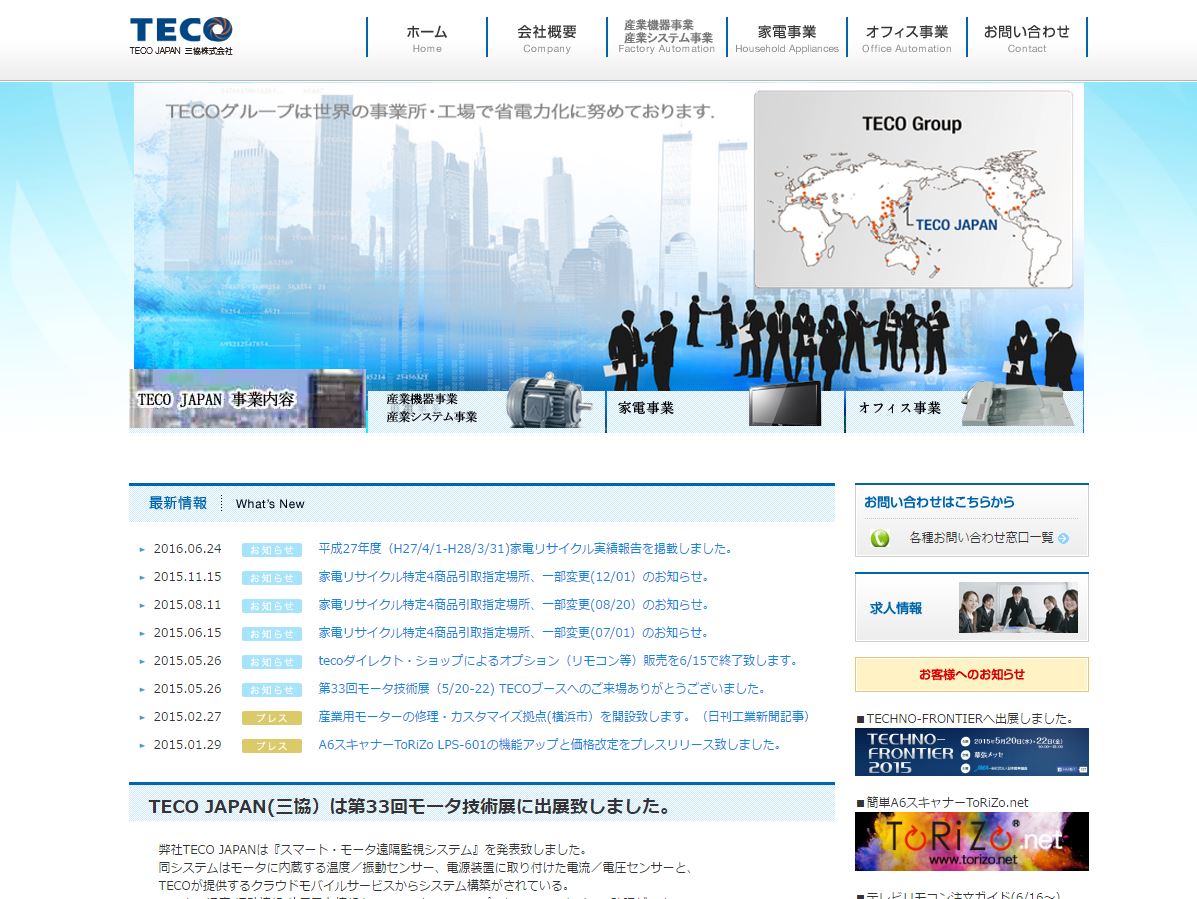1197x899 pixels.
Task: Open the TECHNO-FRONTIER 2015 banner
Action: pos(972,752)
